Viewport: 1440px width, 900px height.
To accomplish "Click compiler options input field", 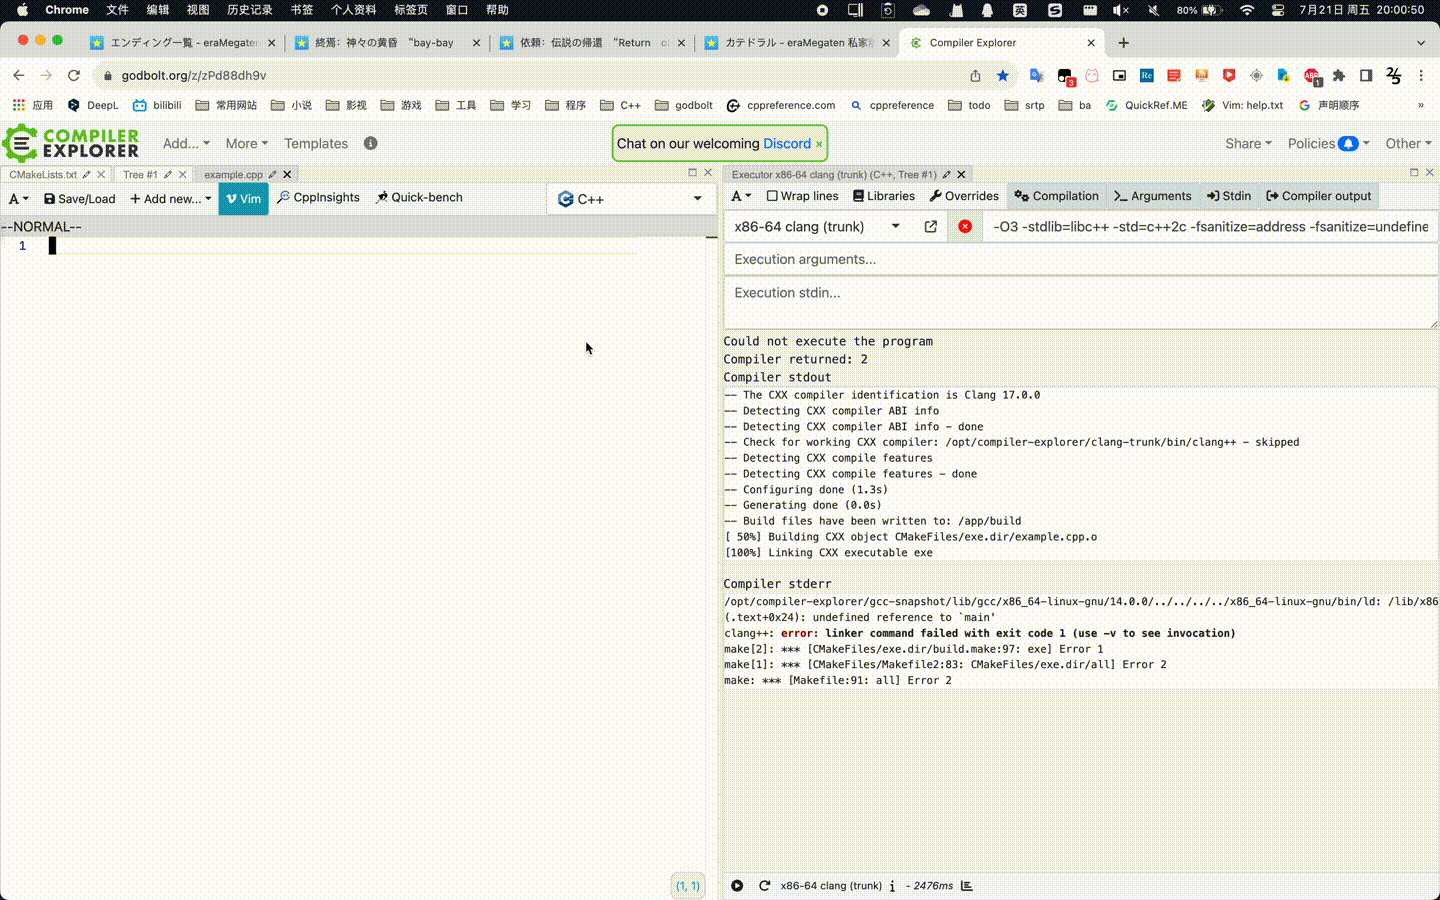I will [x=1210, y=227].
